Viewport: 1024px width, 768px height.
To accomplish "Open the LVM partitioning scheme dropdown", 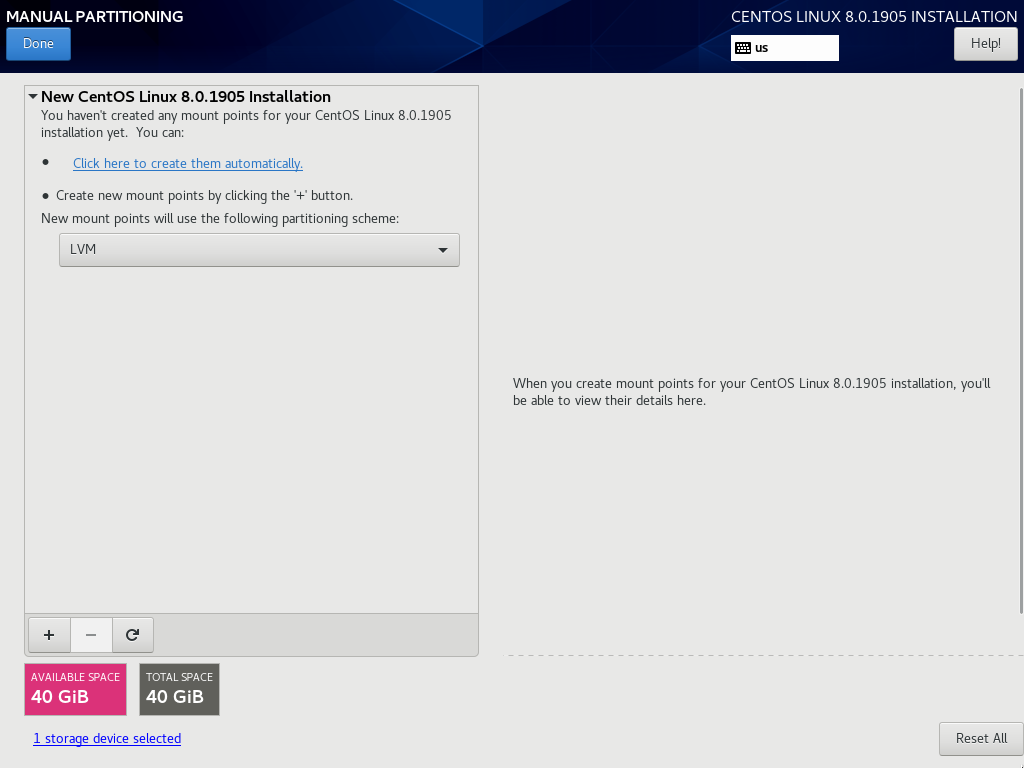I will (259, 249).
